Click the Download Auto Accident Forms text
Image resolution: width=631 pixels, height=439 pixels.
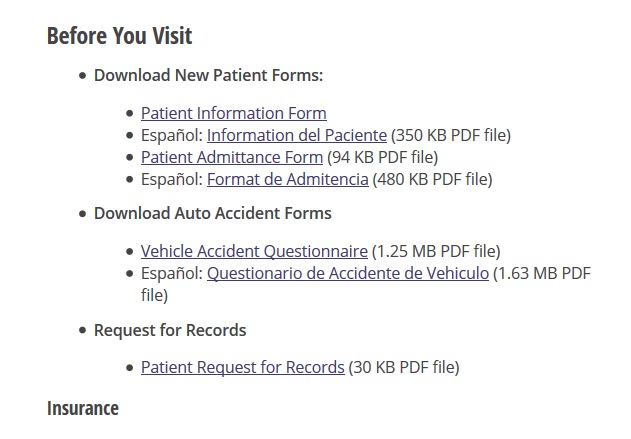[212, 213]
